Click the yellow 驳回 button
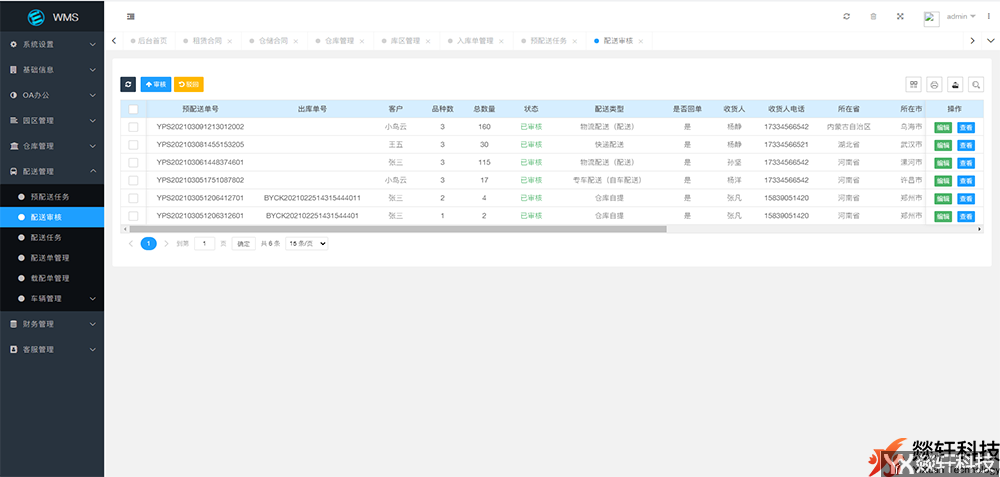The image size is (1000, 477). pos(188,85)
